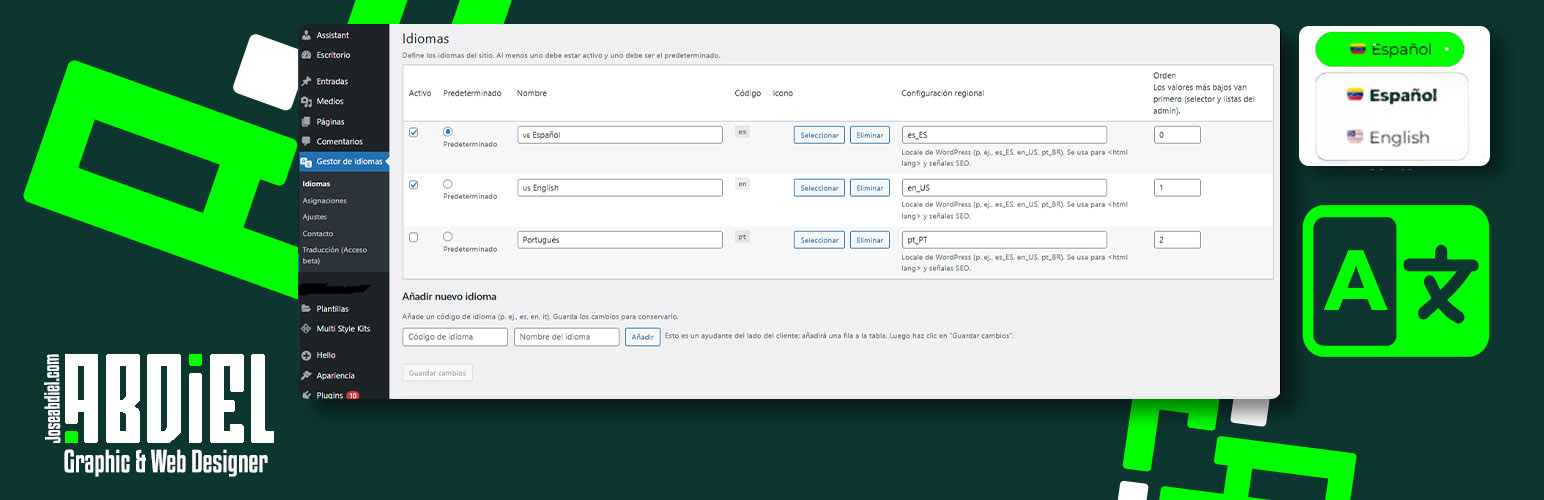Open the Ajustes submenu item
Screen dimensions: 1544x500
(x=314, y=216)
